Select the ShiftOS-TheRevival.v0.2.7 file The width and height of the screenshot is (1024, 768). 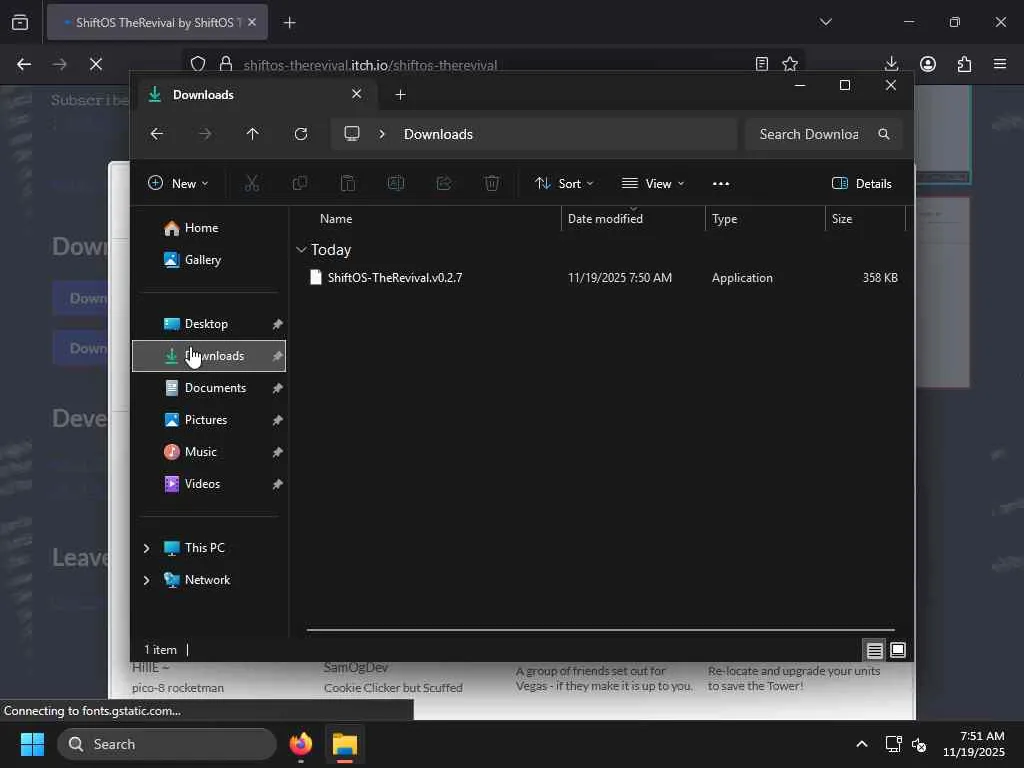(394, 278)
